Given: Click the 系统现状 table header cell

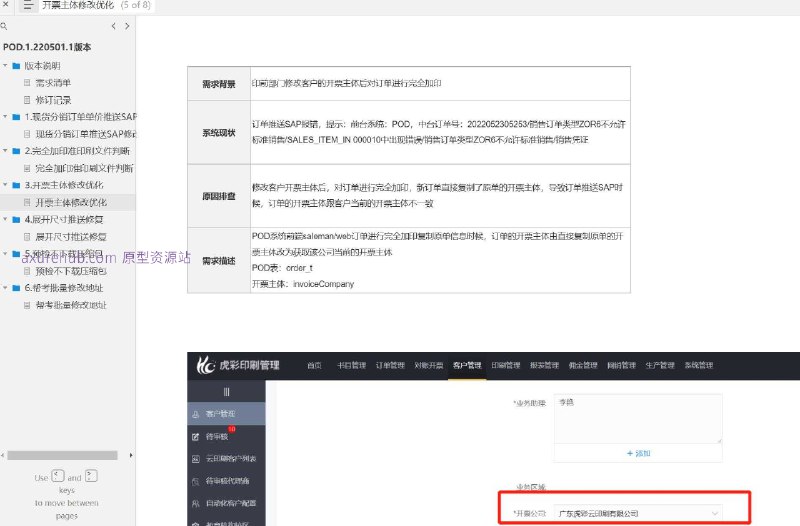Looking at the screenshot, I should pyautogui.click(x=219, y=133).
